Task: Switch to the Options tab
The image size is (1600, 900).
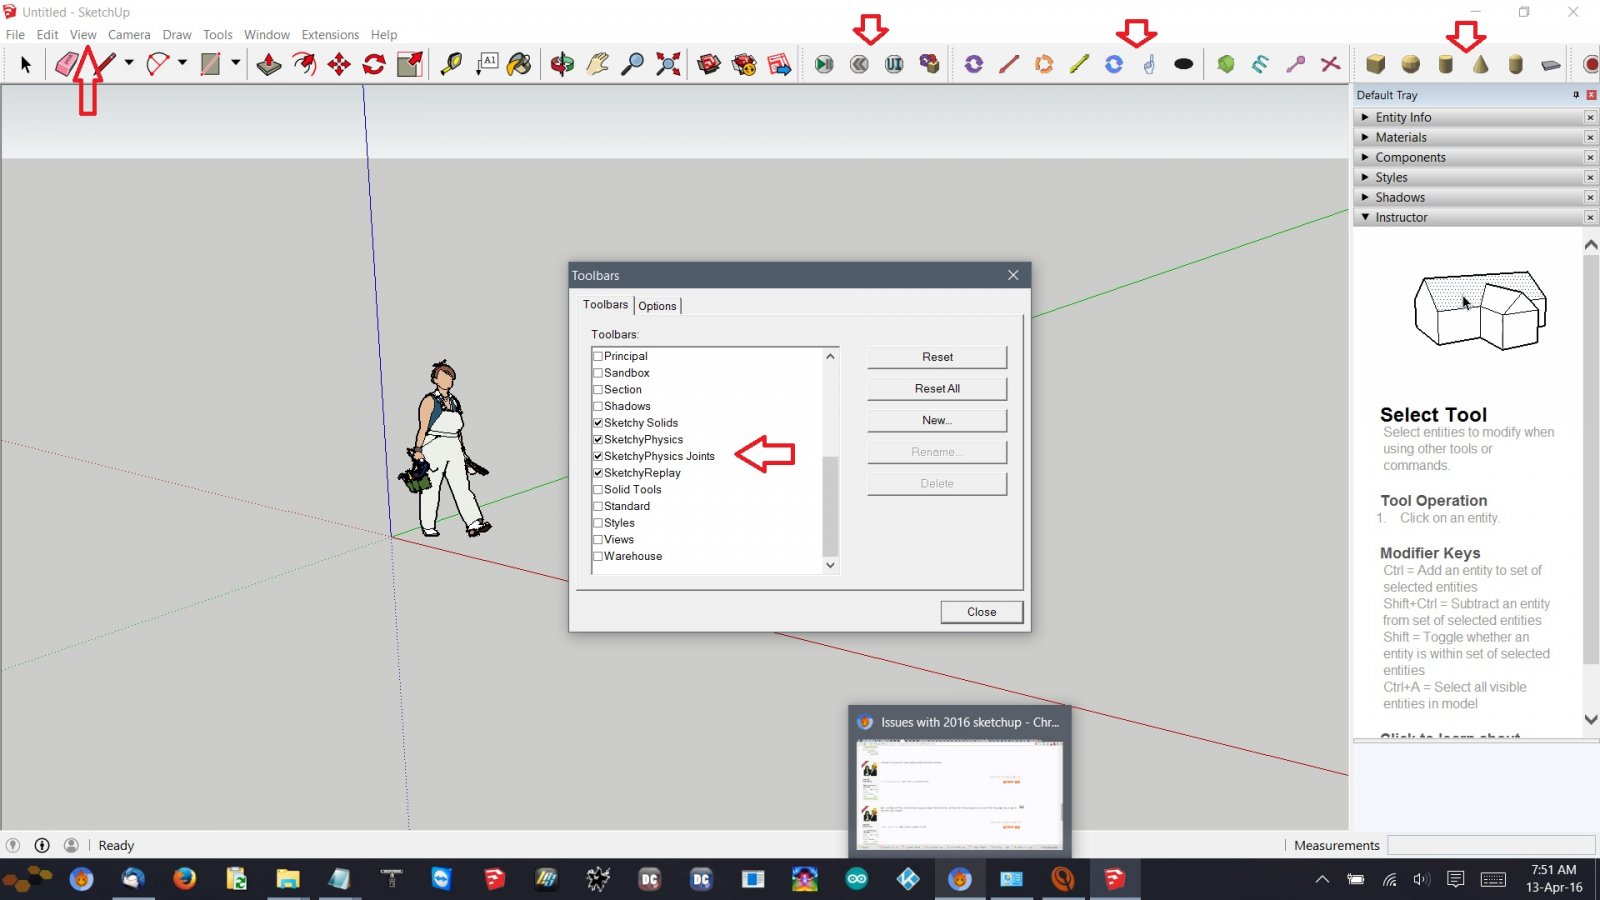Action: click(x=657, y=305)
